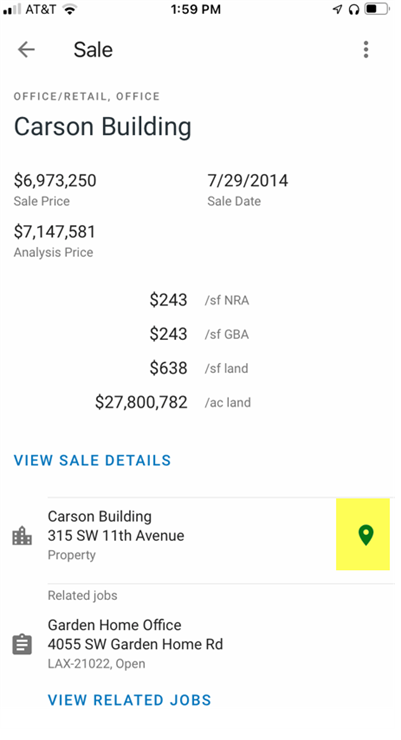Tap the clipboard icon beside Garden Home Office
This screenshot has height=740, width=401.
tap(22, 644)
